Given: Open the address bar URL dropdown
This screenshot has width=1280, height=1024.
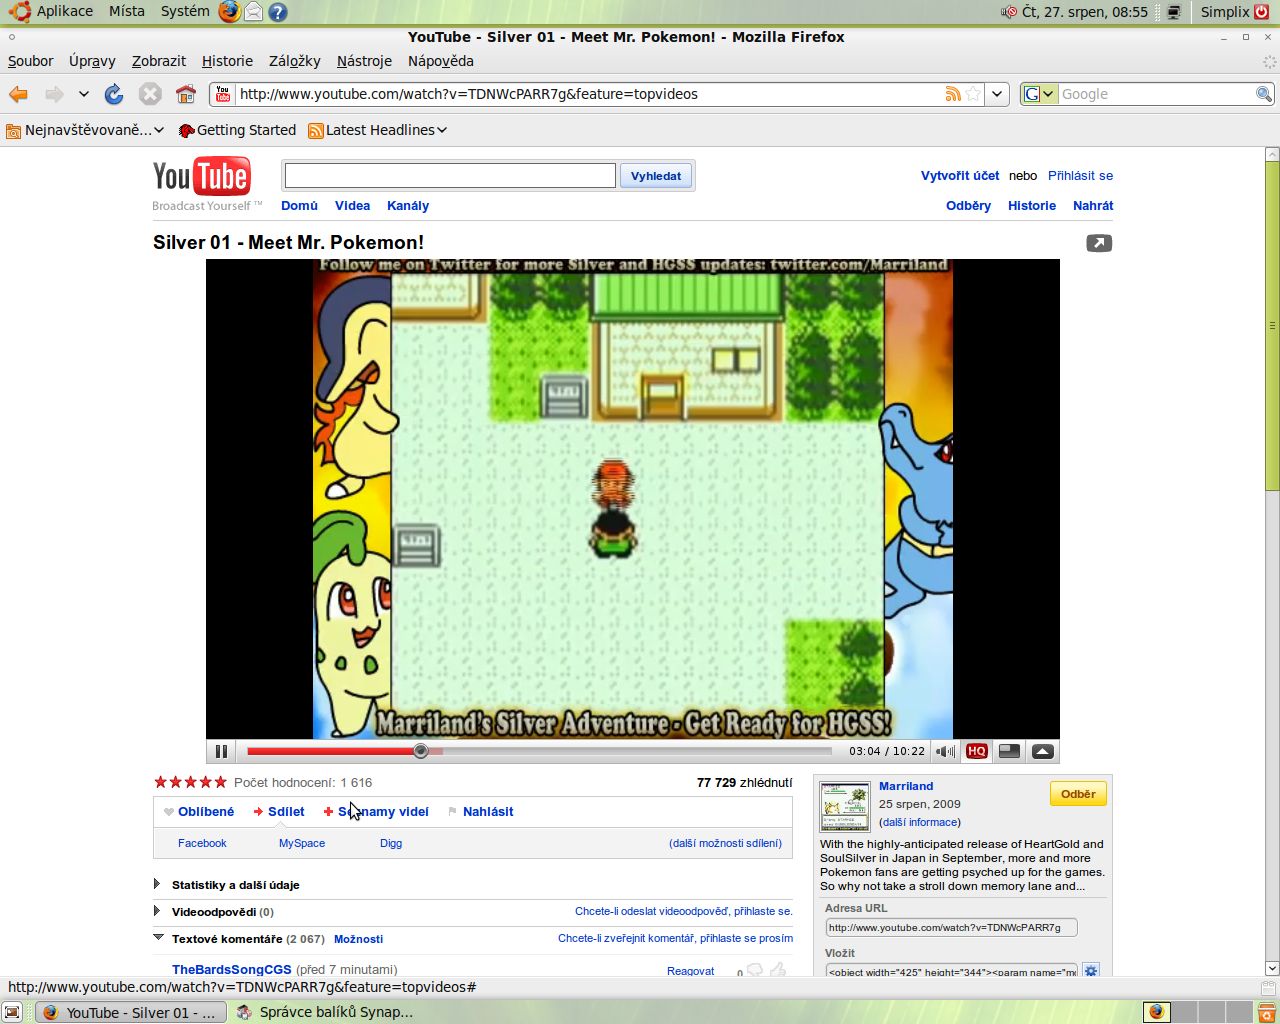Looking at the screenshot, I should point(997,94).
